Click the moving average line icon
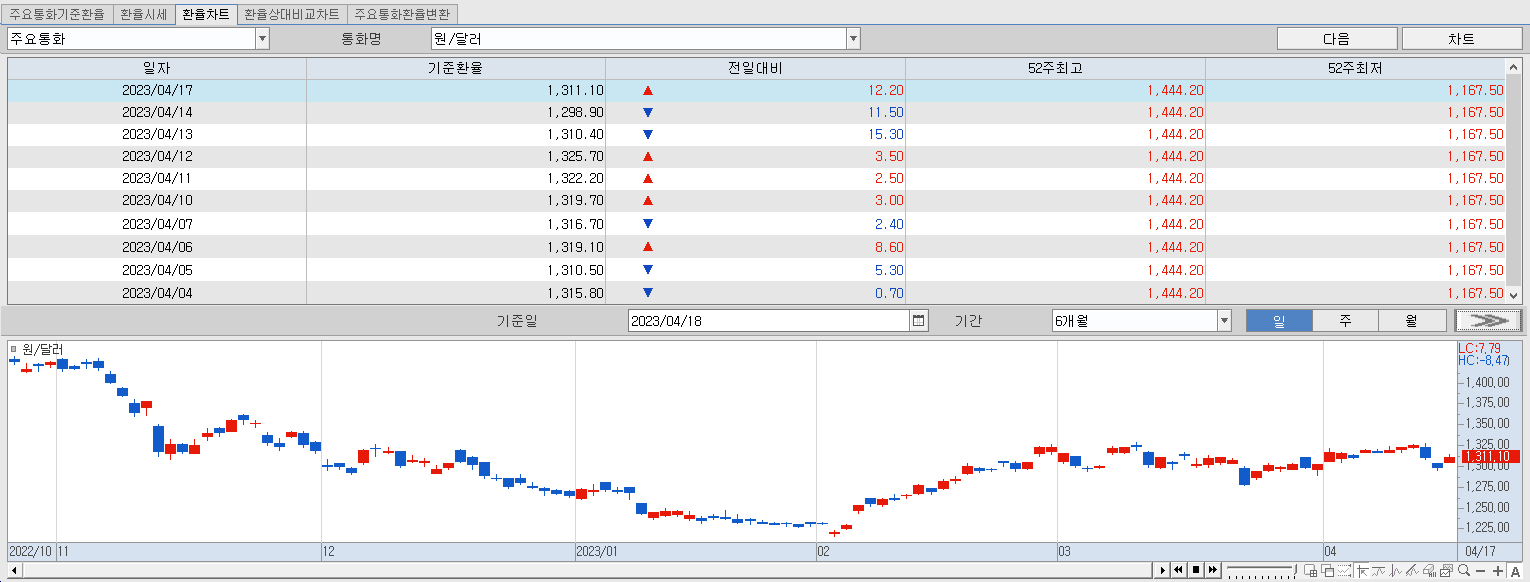The width and height of the screenshot is (1530, 582). coord(1379,570)
